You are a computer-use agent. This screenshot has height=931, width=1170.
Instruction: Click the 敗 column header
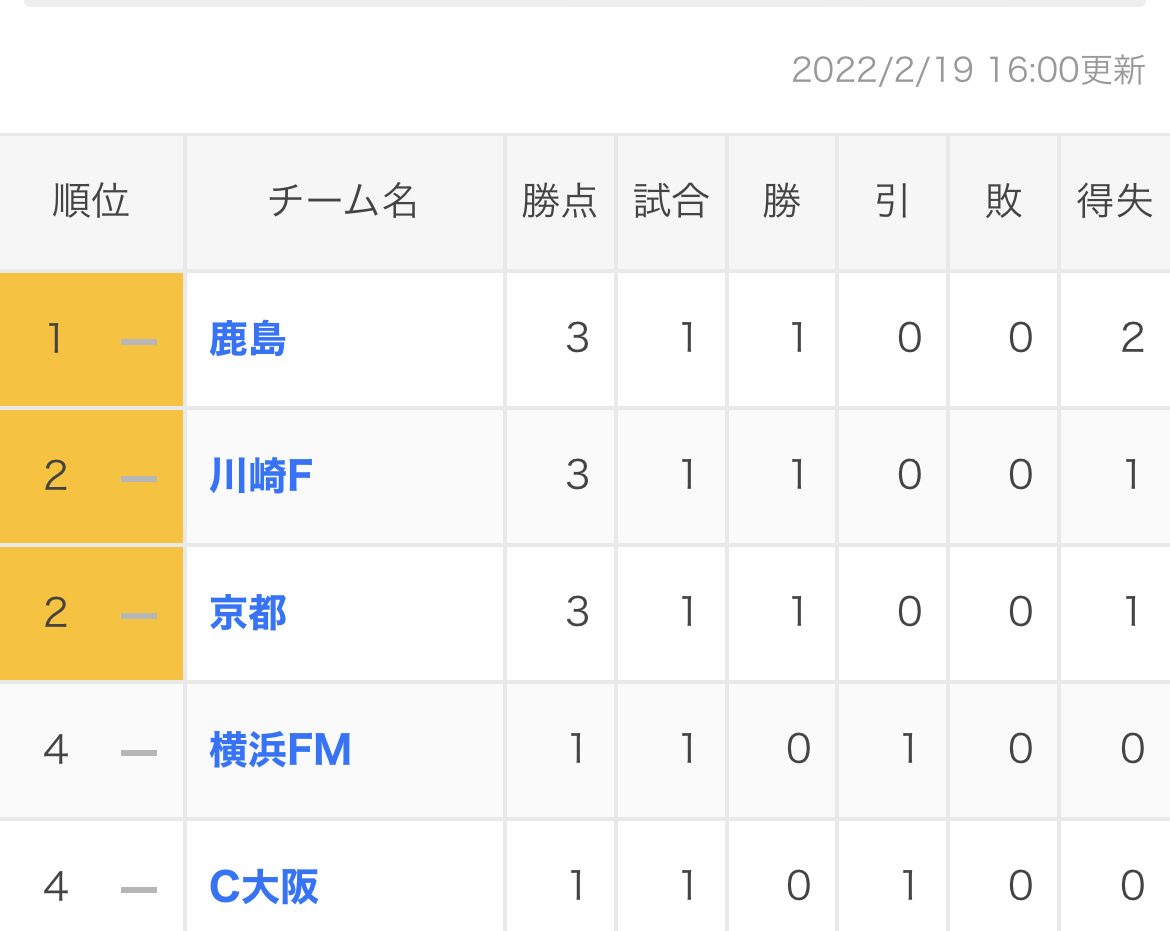point(1003,202)
